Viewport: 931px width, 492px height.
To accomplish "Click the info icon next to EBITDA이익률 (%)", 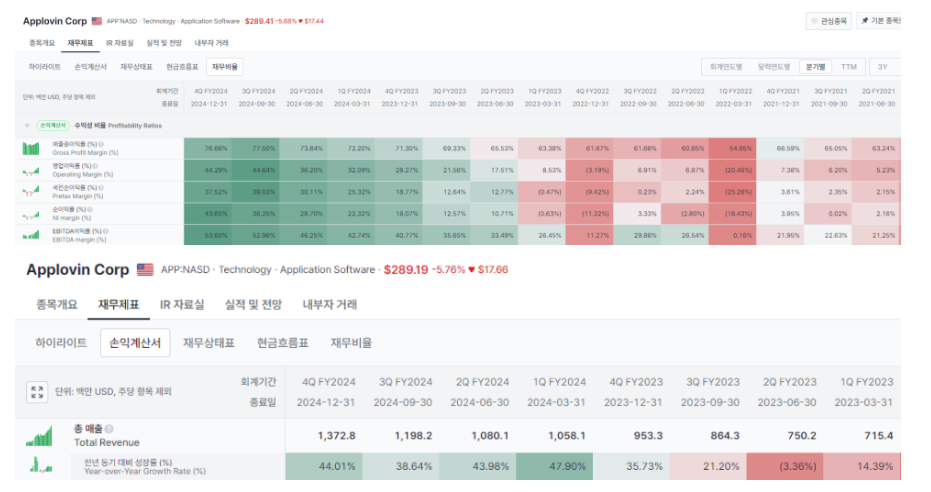I will tap(105, 231).
